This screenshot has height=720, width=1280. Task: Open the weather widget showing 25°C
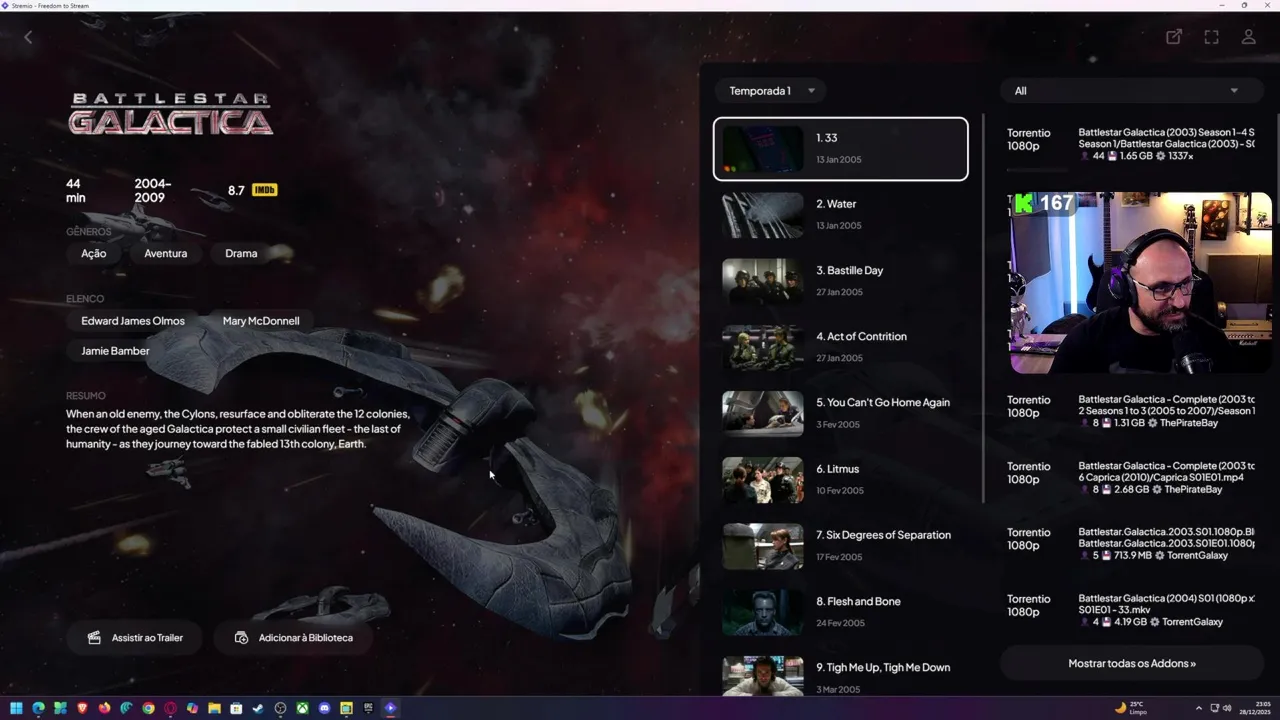click(1131, 708)
